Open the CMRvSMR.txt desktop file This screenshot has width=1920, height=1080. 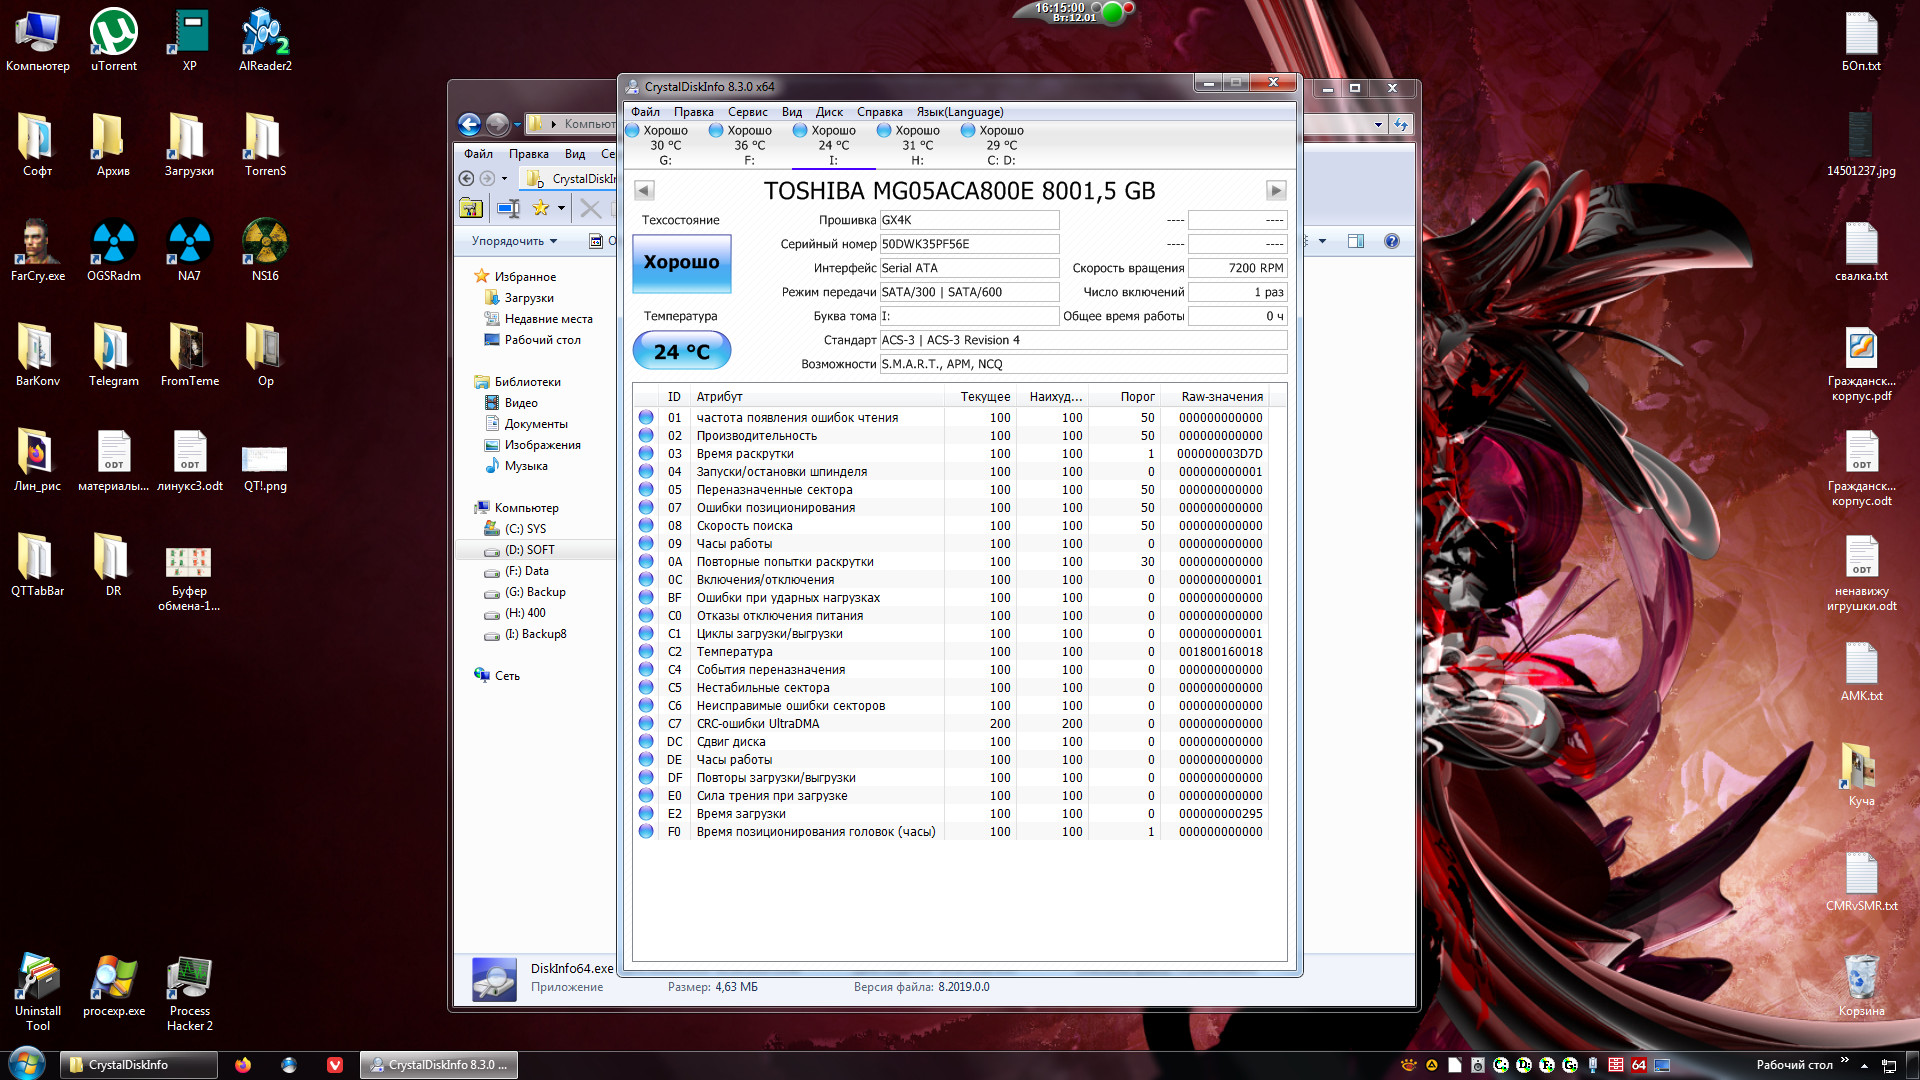pos(1861,881)
